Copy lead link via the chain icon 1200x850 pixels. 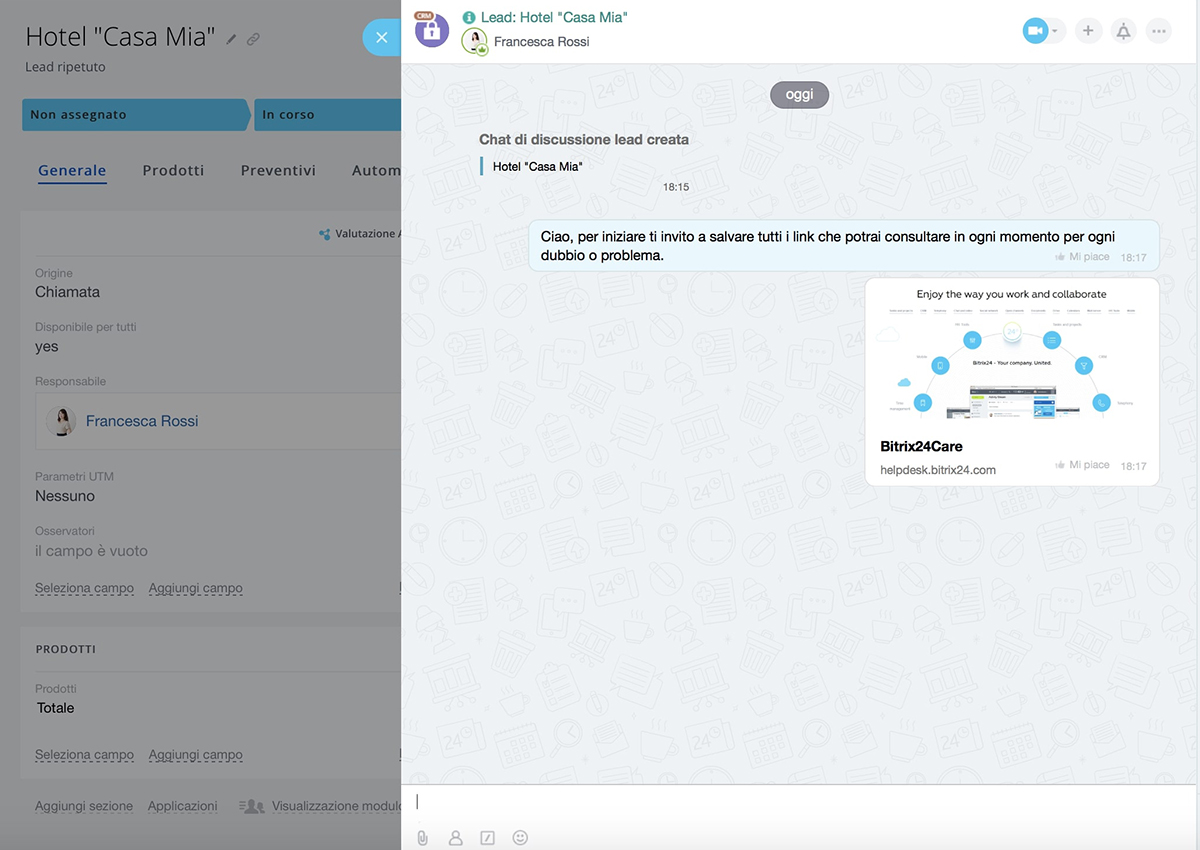click(254, 39)
